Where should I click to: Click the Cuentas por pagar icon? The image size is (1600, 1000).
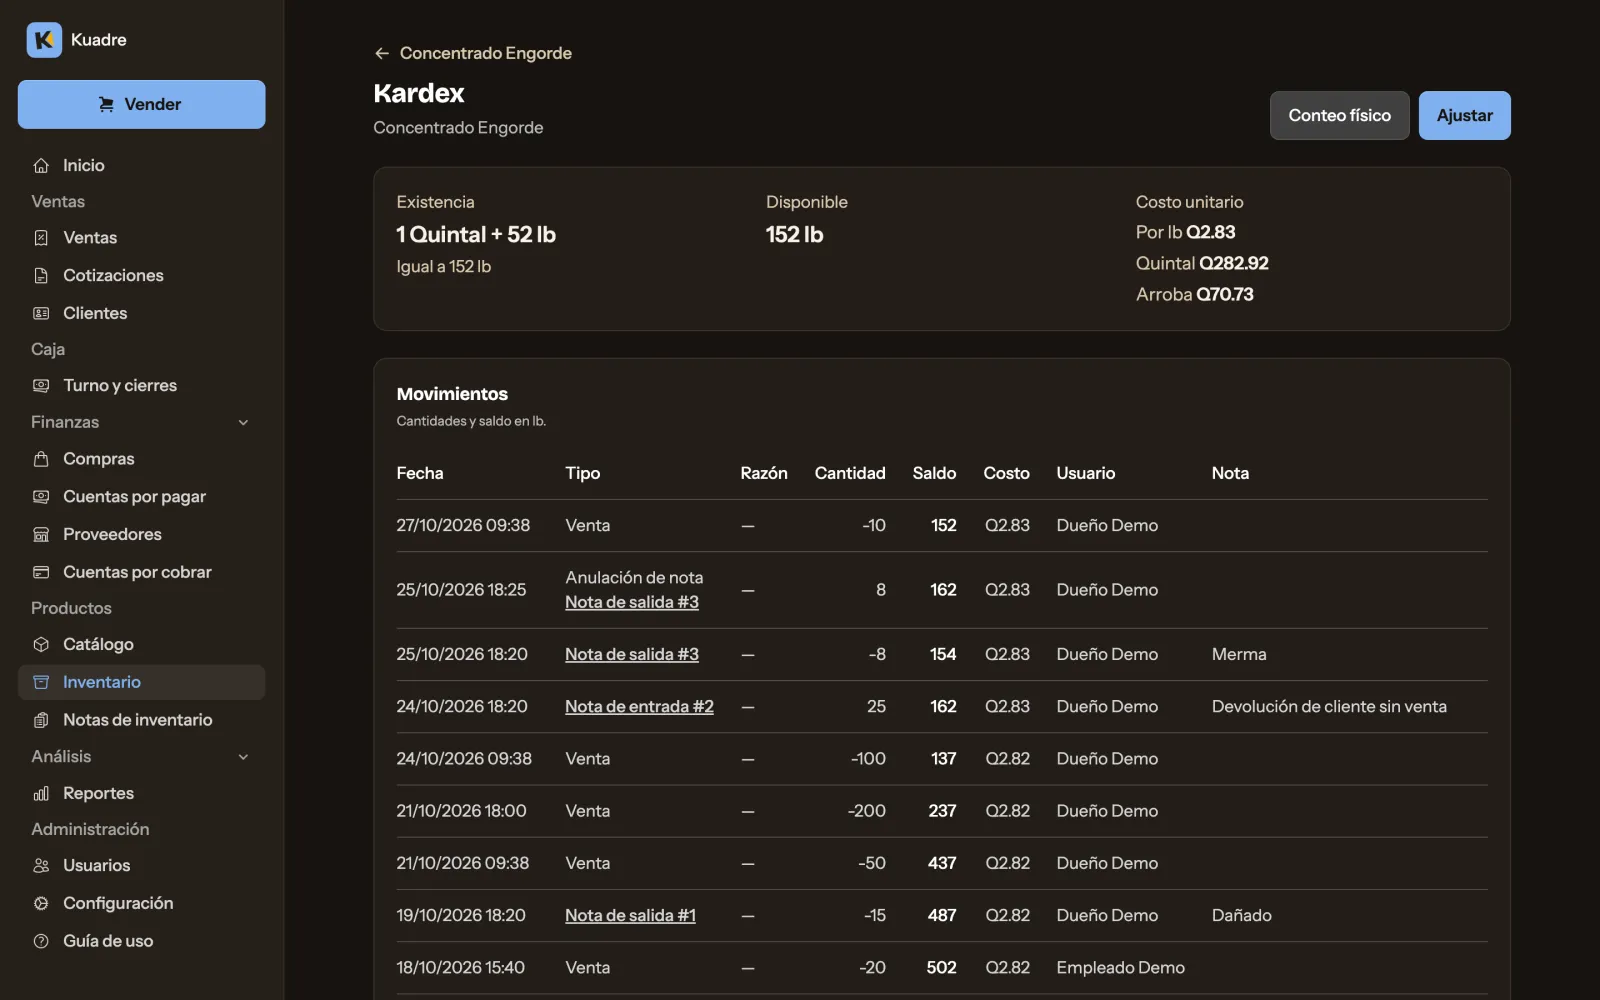(x=41, y=497)
